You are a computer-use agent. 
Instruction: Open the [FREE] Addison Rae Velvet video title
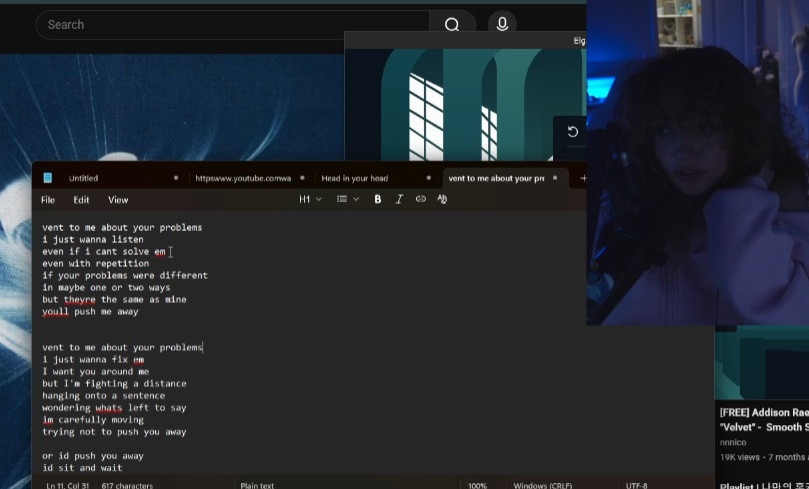coord(764,419)
